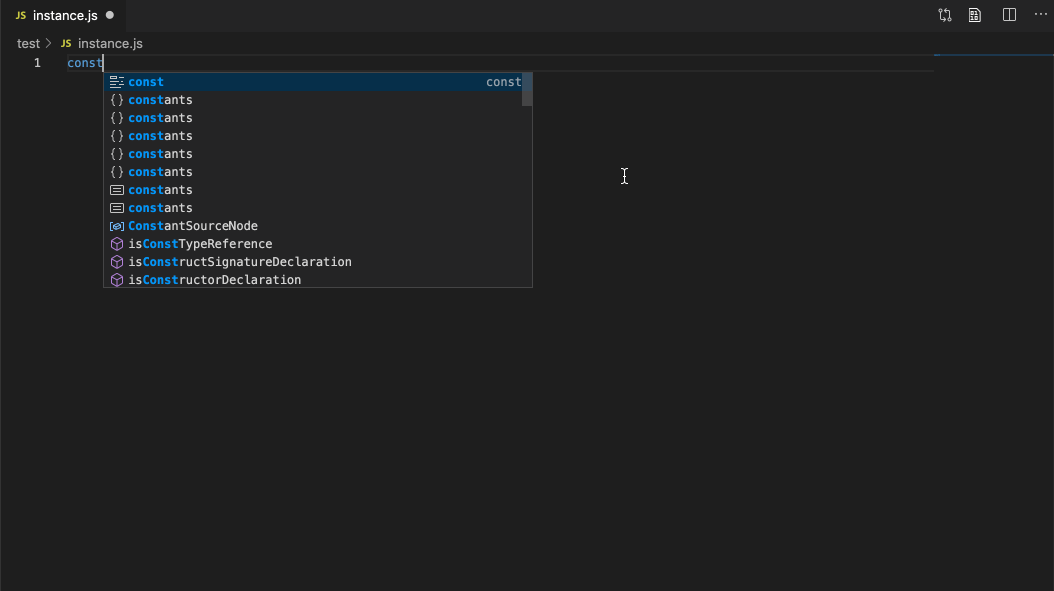
Task: Split the editor to the right
Action: coord(1009,15)
